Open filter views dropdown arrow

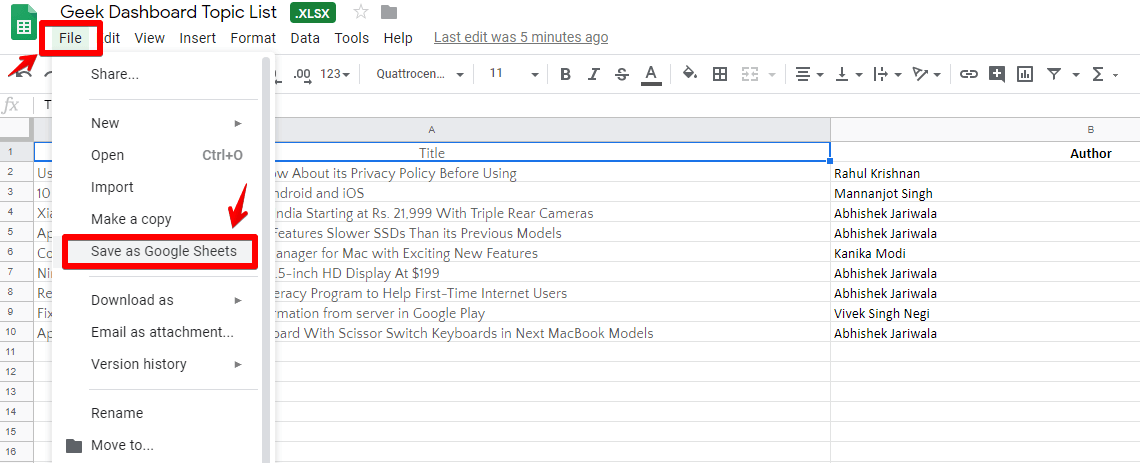[1075, 75]
